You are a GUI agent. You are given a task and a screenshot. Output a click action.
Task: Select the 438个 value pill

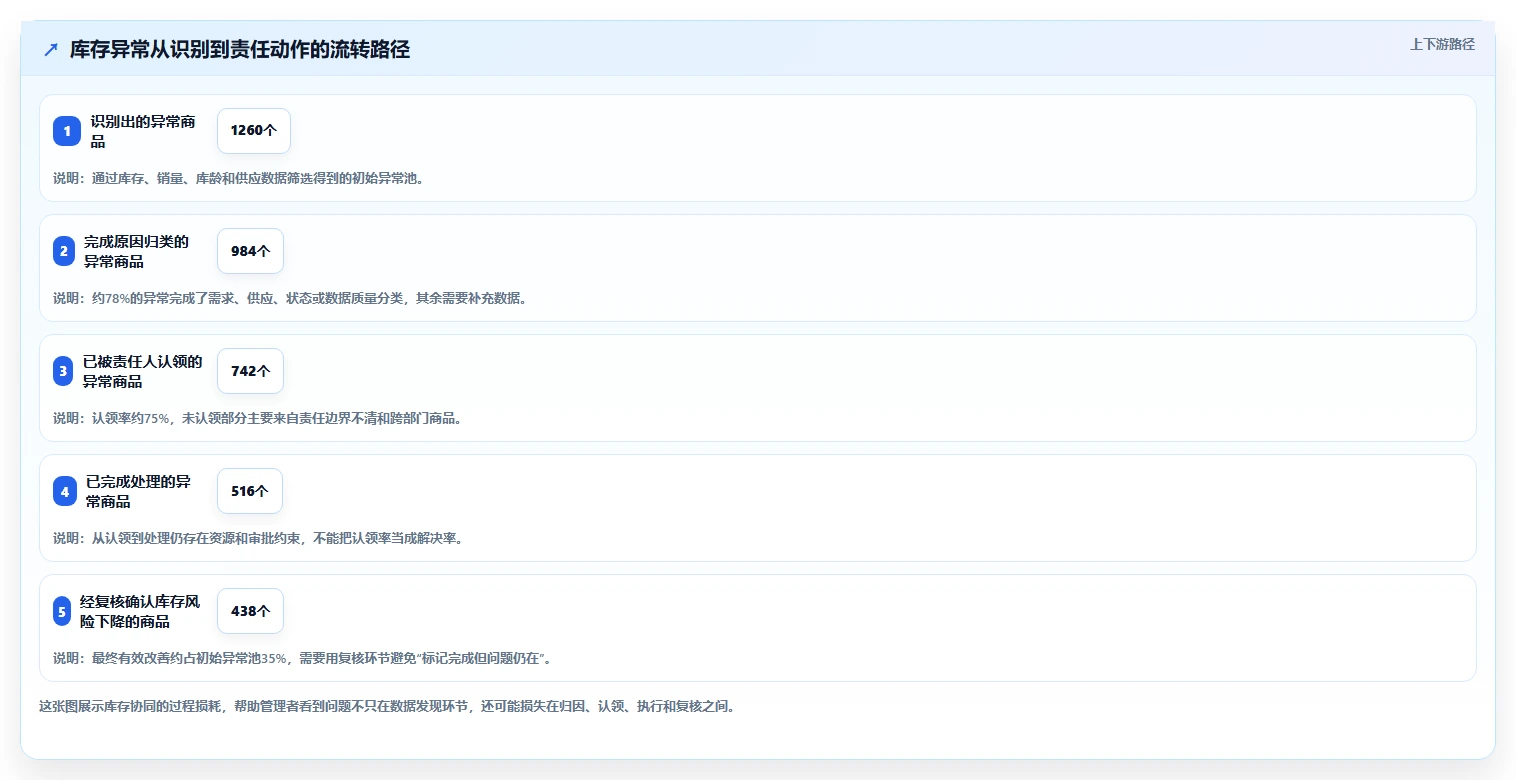coord(250,611)
